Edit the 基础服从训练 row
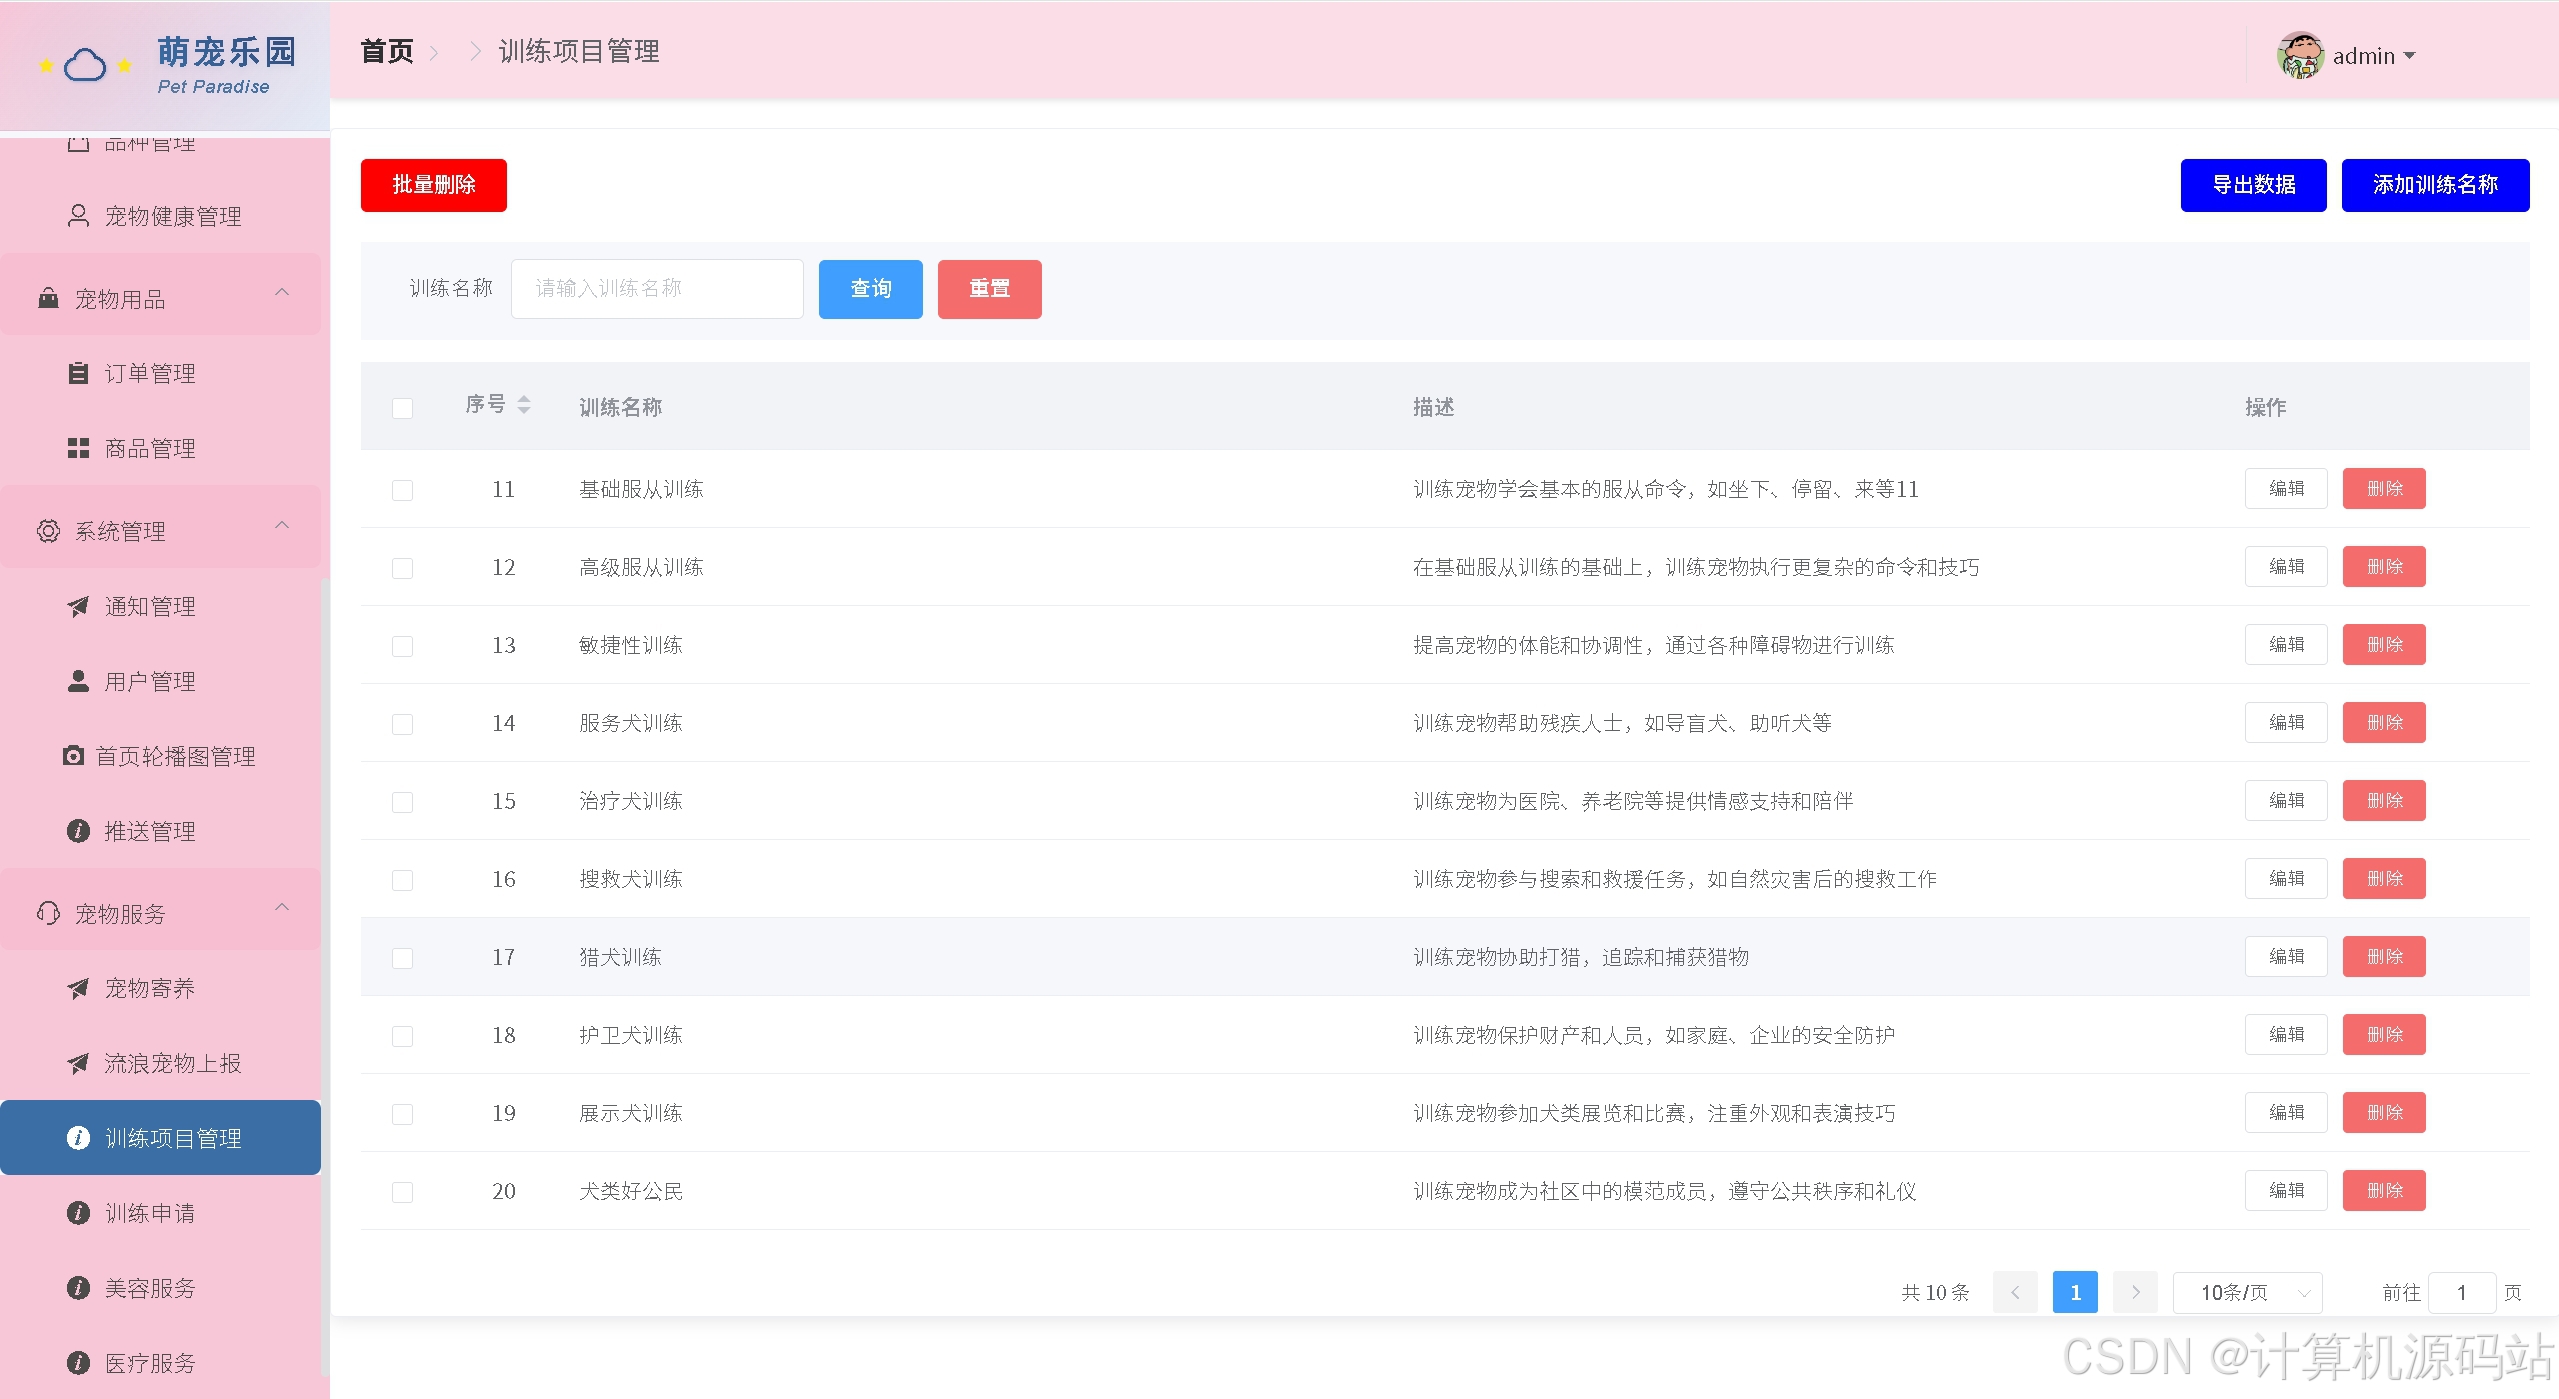This screenshot has width=2559, height=1399. (x=2286, y=488)
